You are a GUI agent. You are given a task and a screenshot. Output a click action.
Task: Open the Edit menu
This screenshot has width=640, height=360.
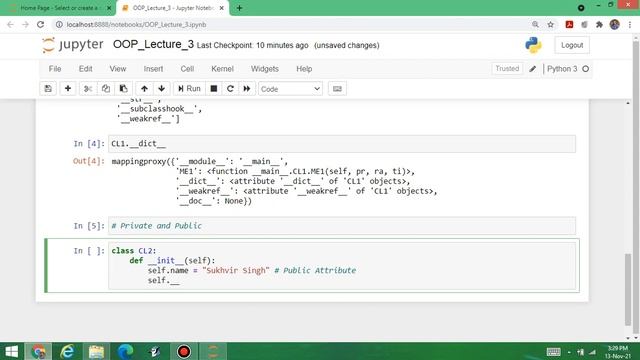(85, 69)
